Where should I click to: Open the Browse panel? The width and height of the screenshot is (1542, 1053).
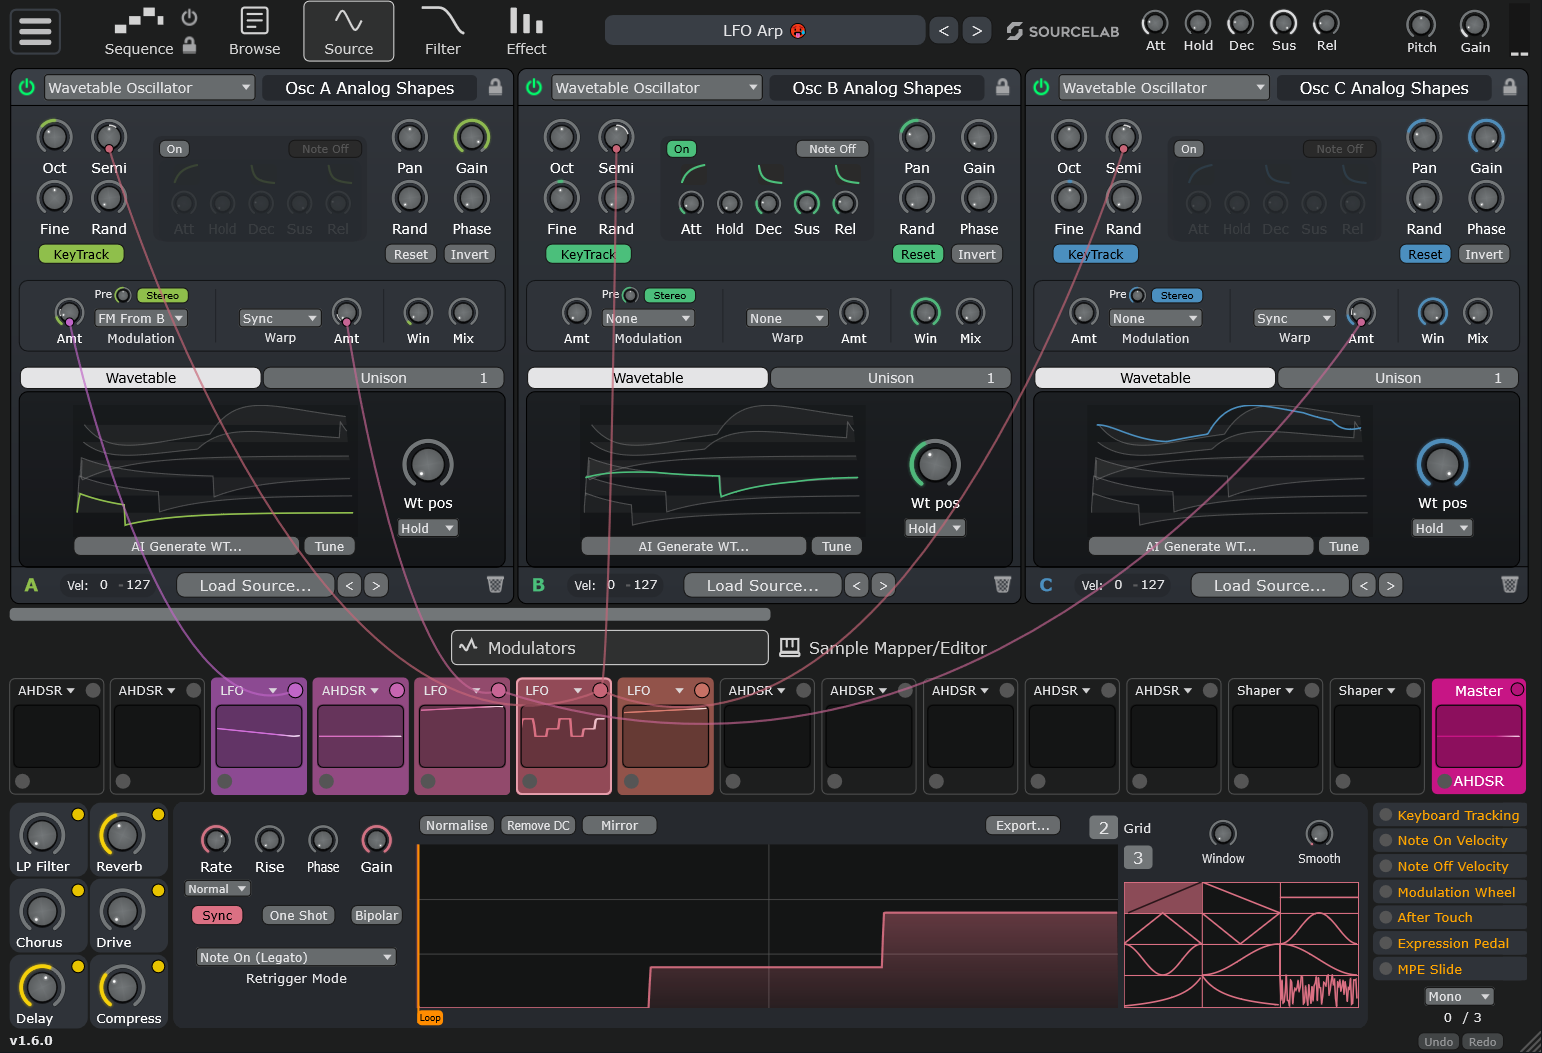tap(254, 31)
